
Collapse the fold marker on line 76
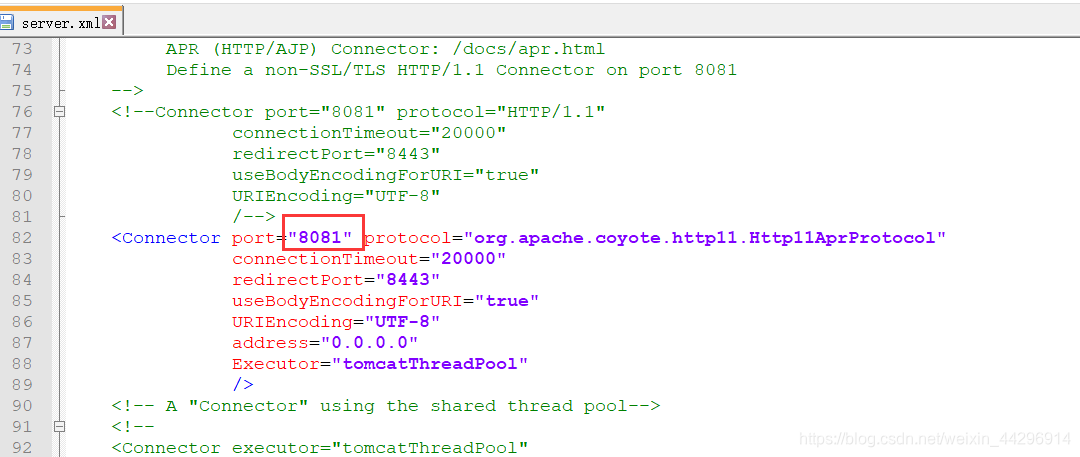pyautogui.click(x=60, y=112)
